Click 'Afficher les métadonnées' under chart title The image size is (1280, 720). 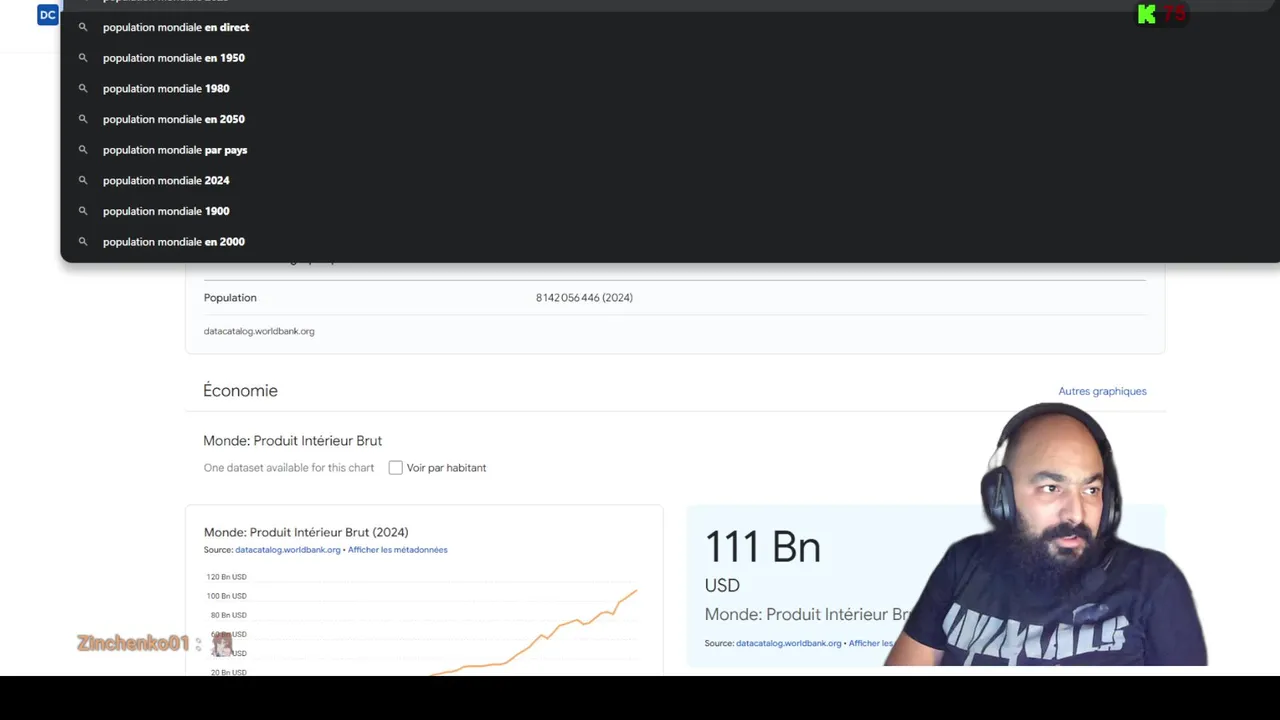pos(398,550)
